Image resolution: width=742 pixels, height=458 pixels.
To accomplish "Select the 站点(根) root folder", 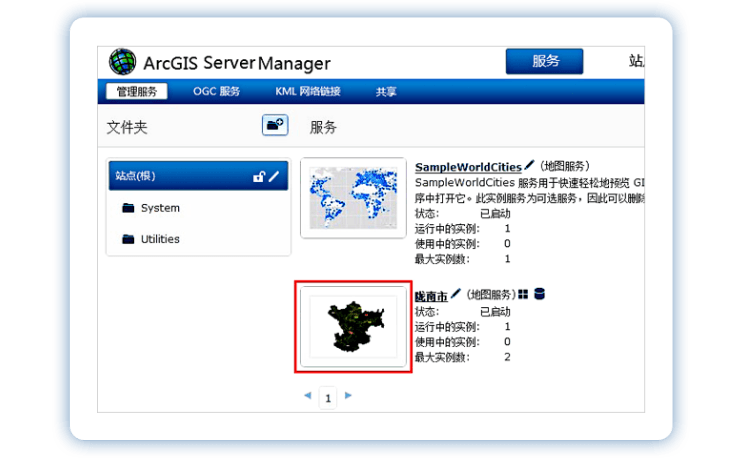I will pos(198,176).
